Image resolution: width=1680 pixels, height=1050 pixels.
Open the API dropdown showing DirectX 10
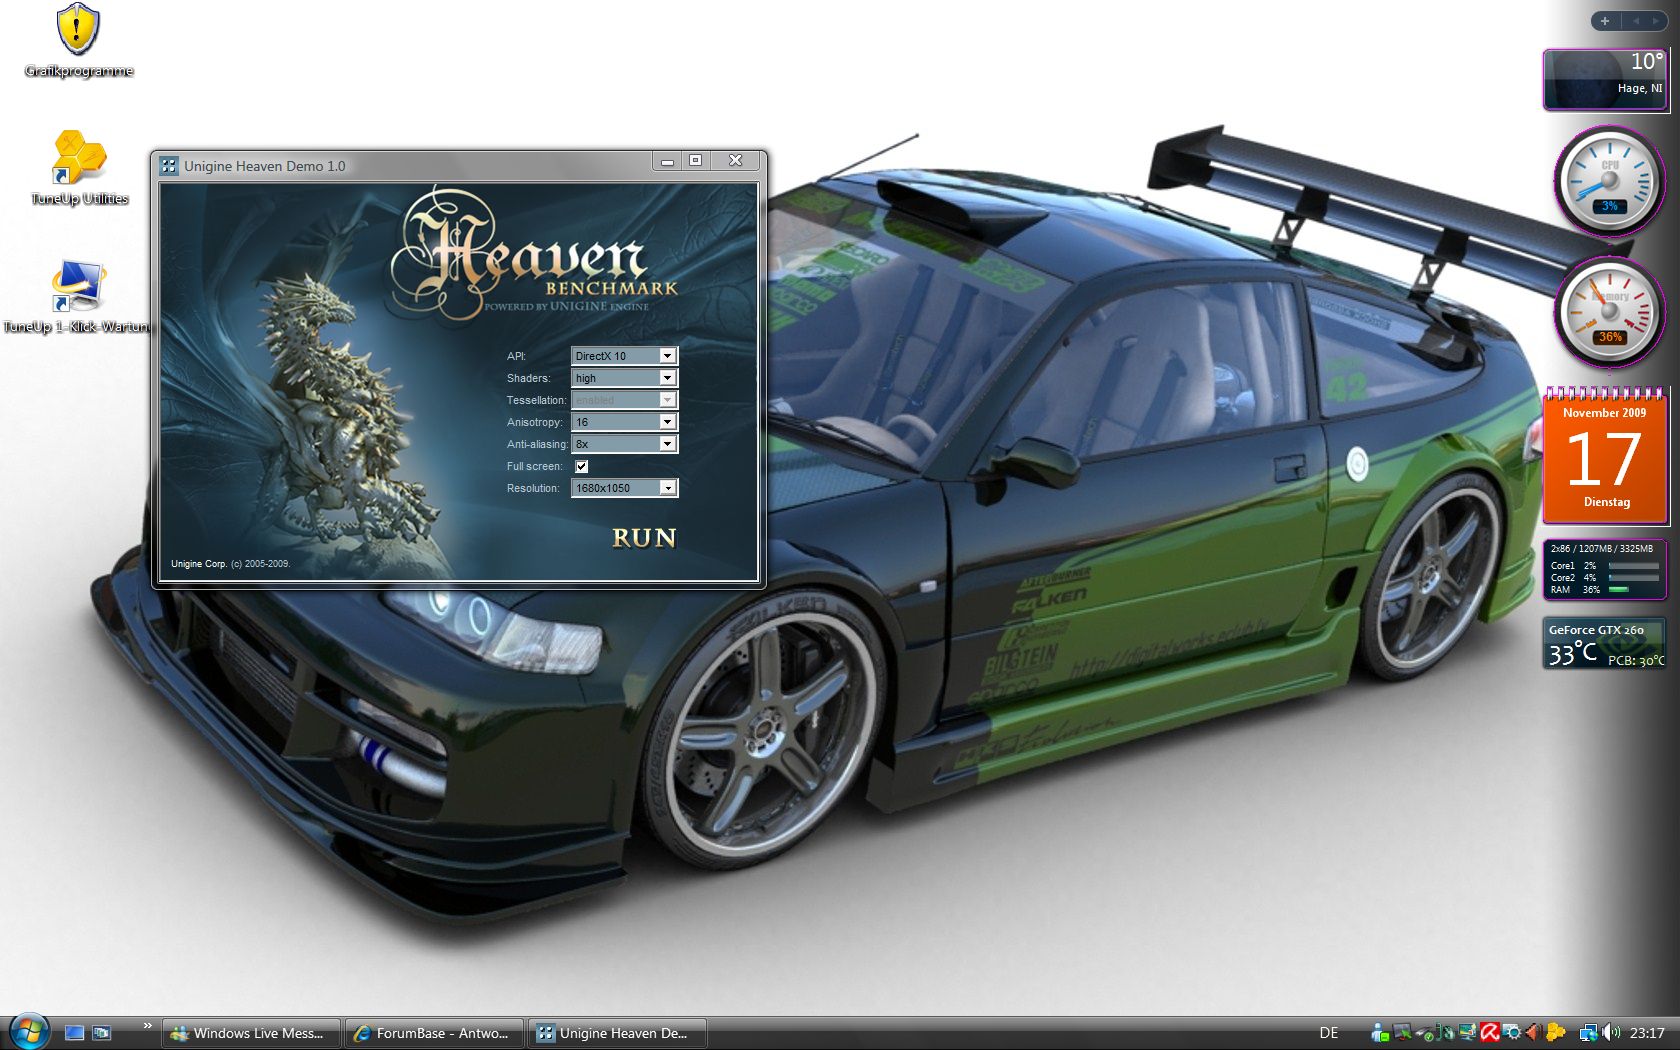pos(624,356)
